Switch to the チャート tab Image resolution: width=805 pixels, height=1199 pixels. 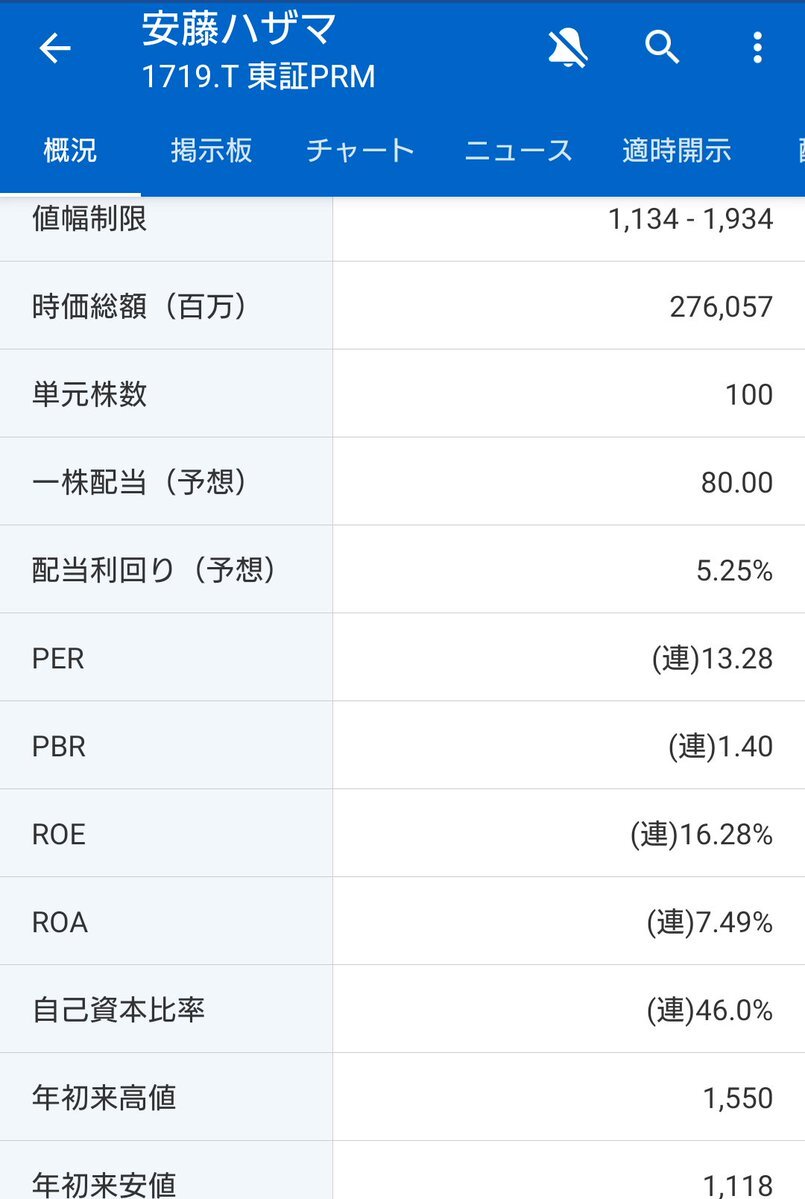pyautogui.click(x=360, y=150)
